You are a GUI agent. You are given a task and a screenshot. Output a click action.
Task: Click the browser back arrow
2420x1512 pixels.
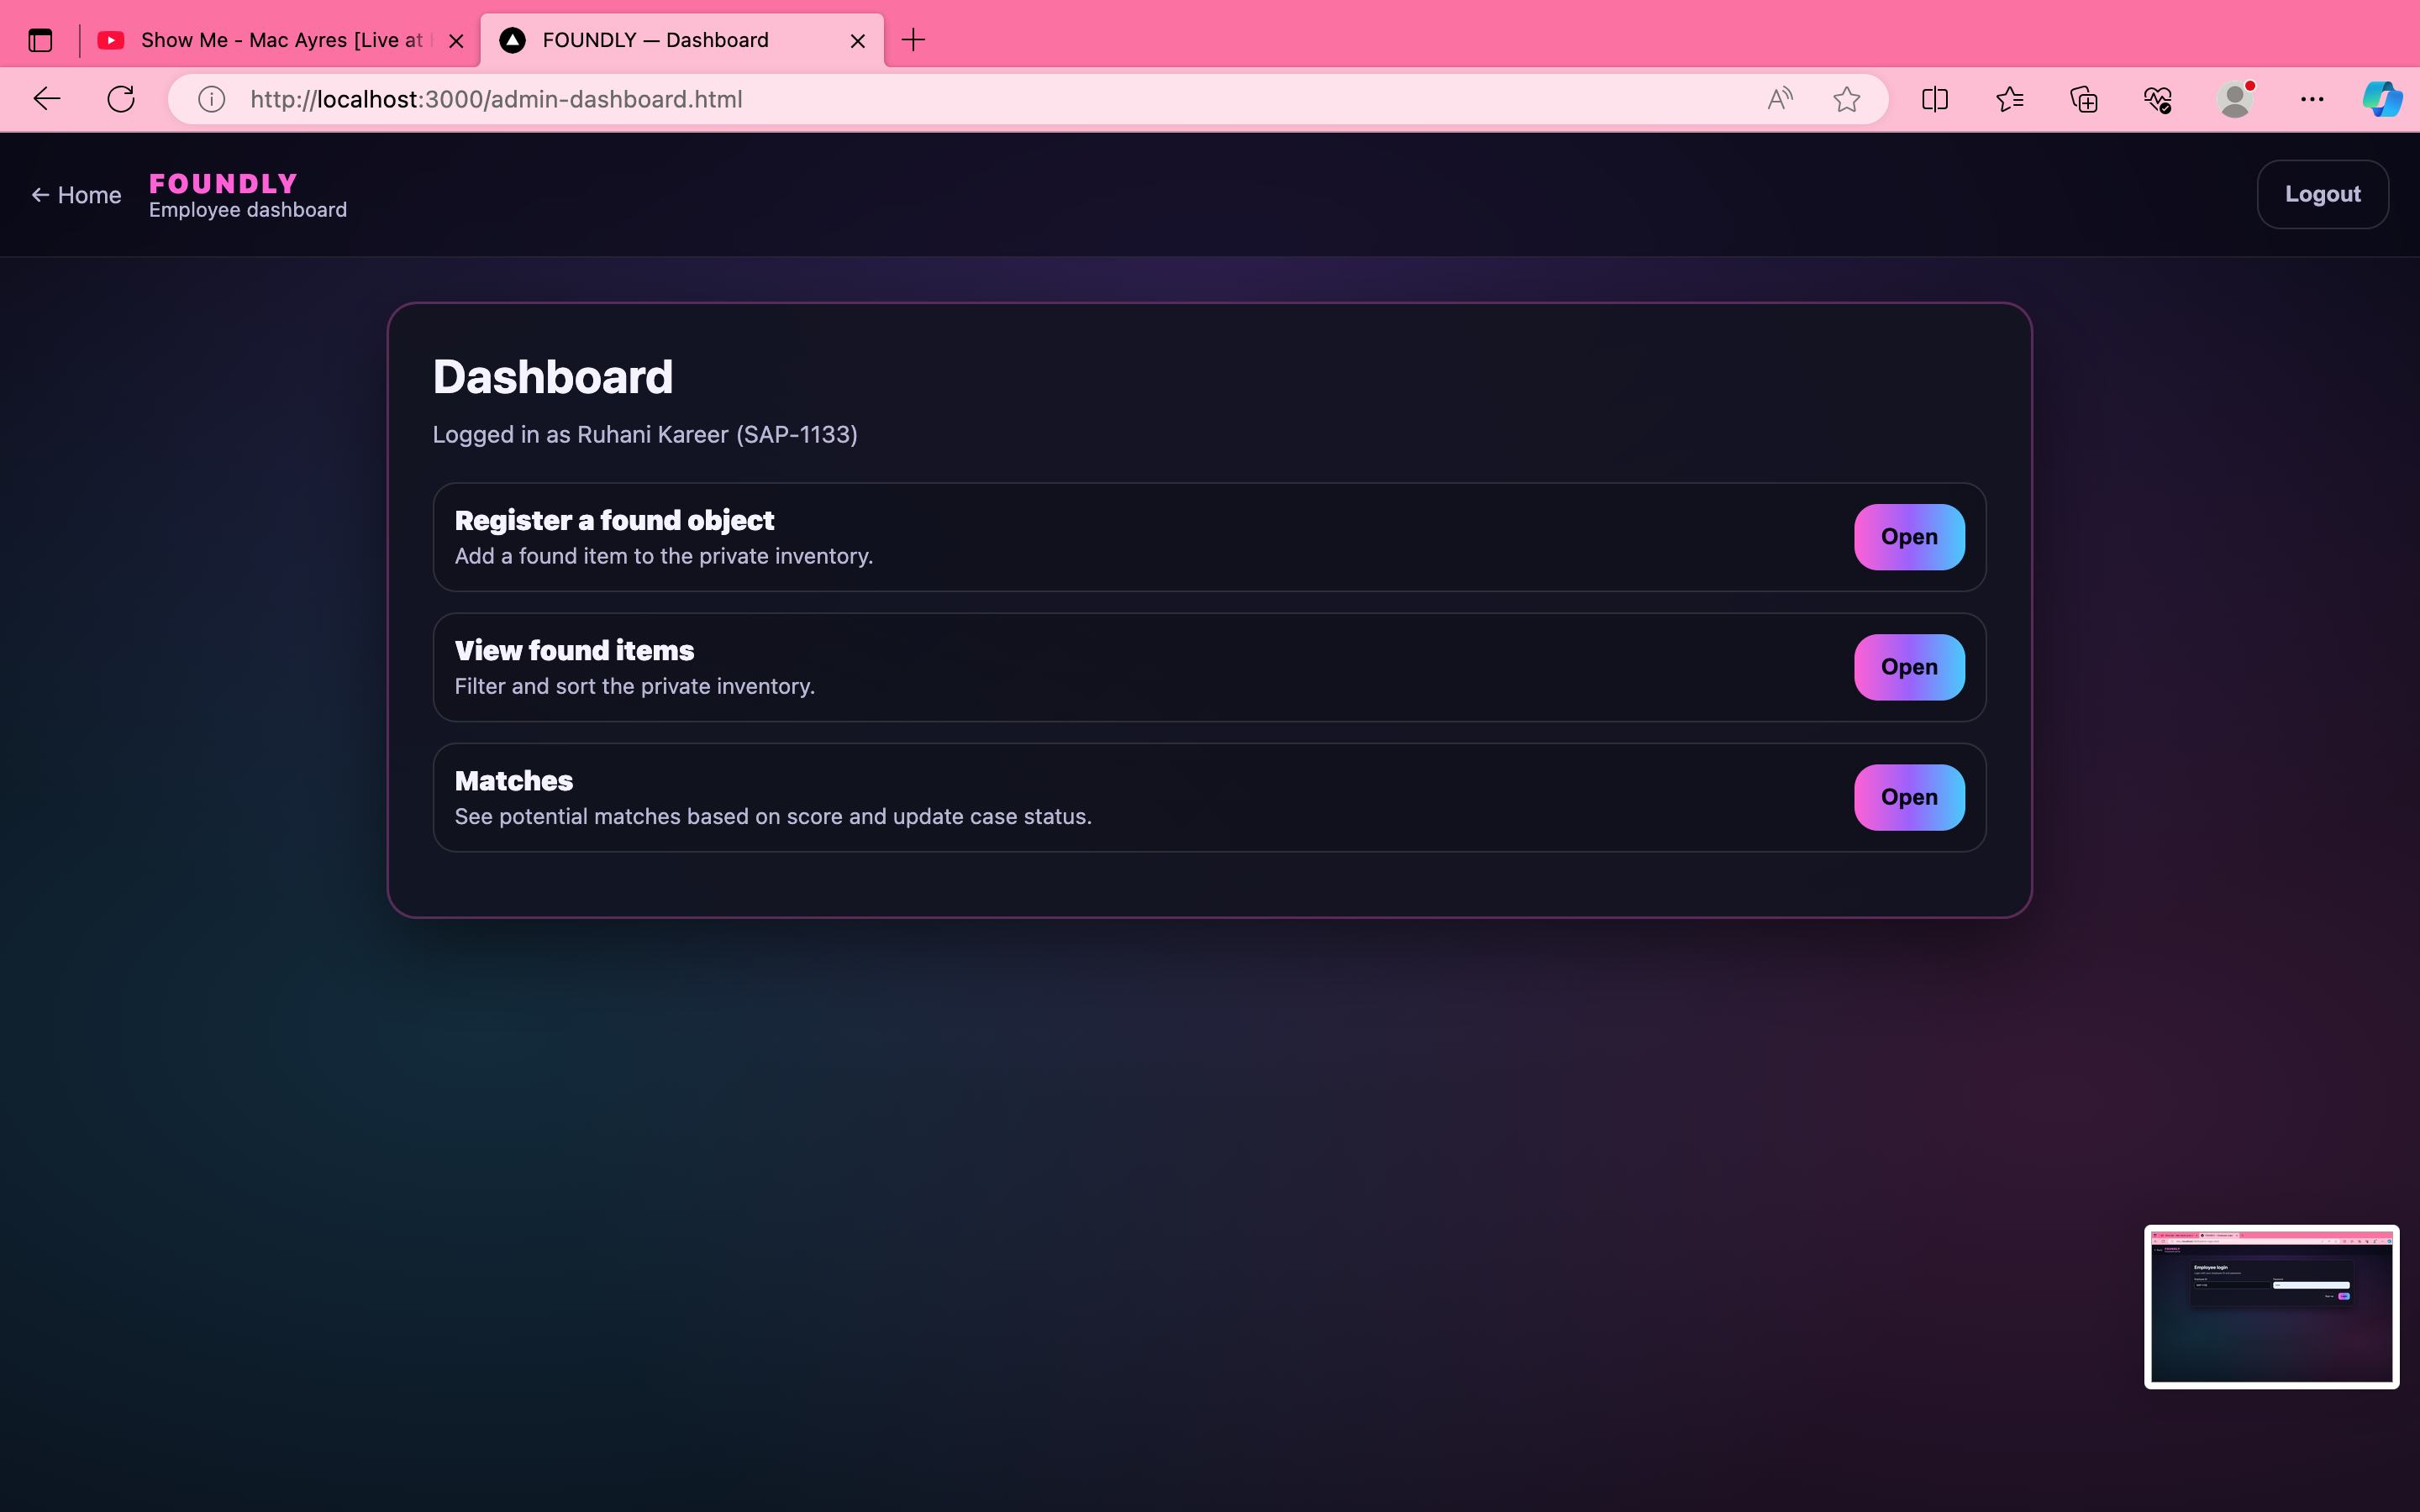47,99
